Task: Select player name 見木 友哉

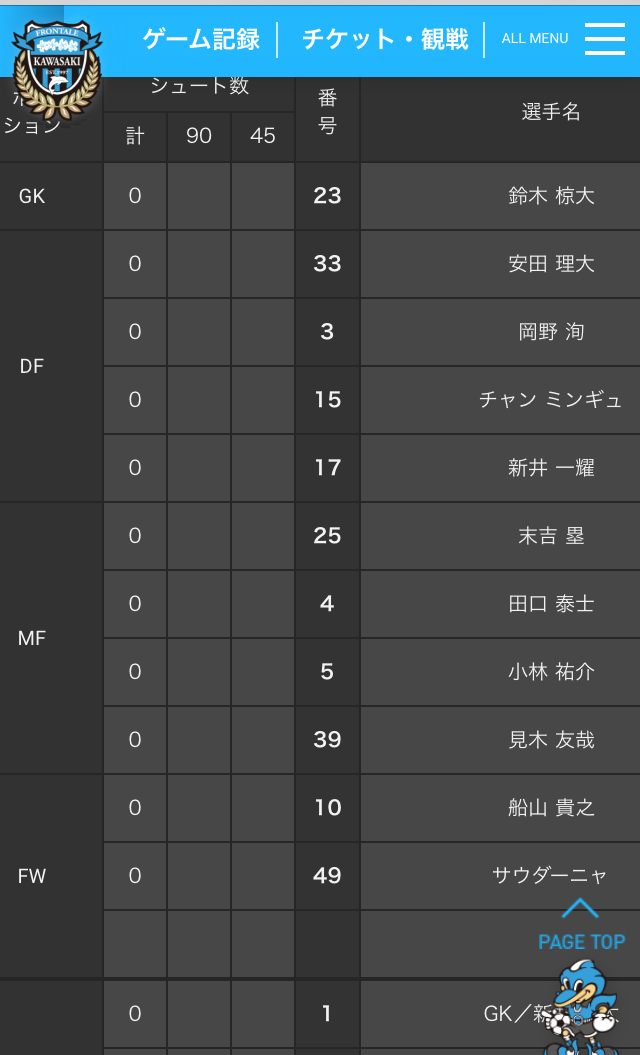Action: tap(551, 740)
